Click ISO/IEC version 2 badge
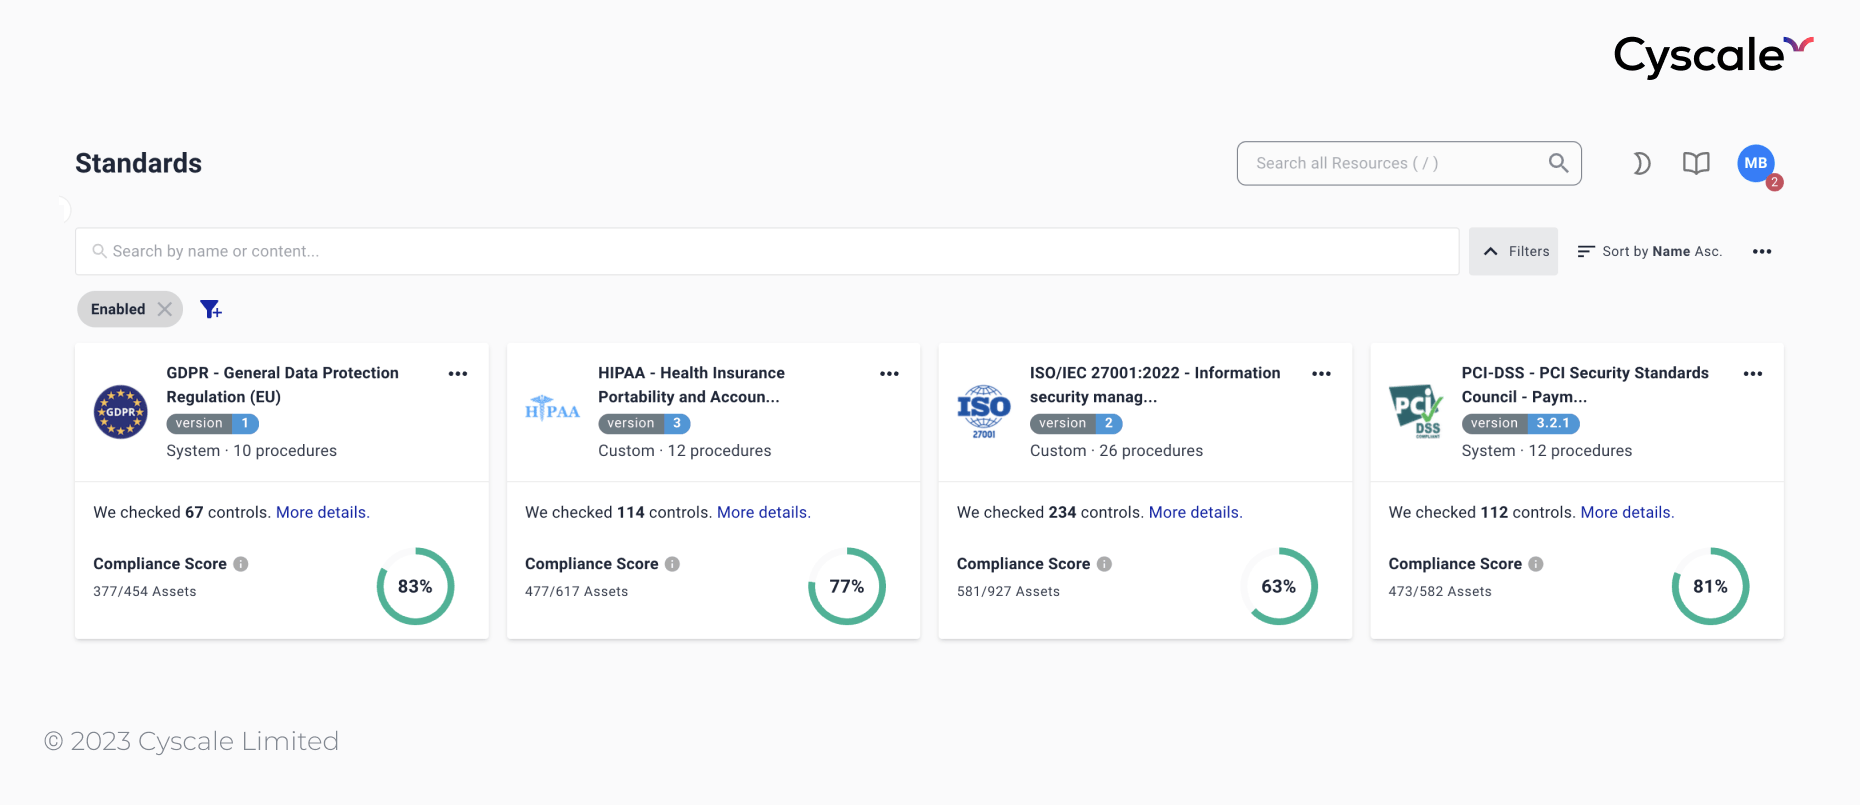1860x805 pixels. 1076,424
